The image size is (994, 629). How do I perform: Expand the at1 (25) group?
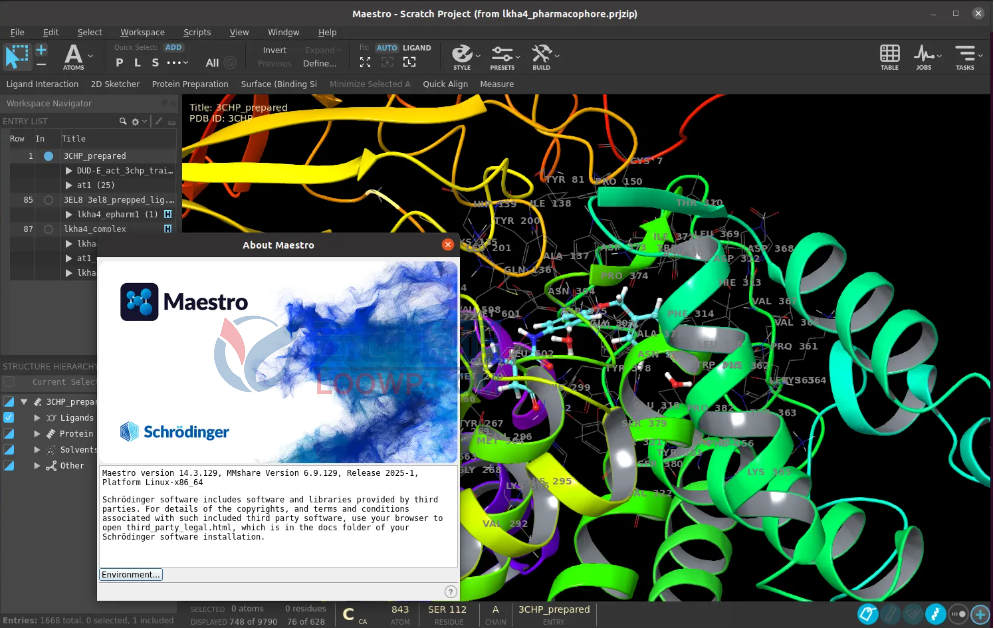[68, 185]
